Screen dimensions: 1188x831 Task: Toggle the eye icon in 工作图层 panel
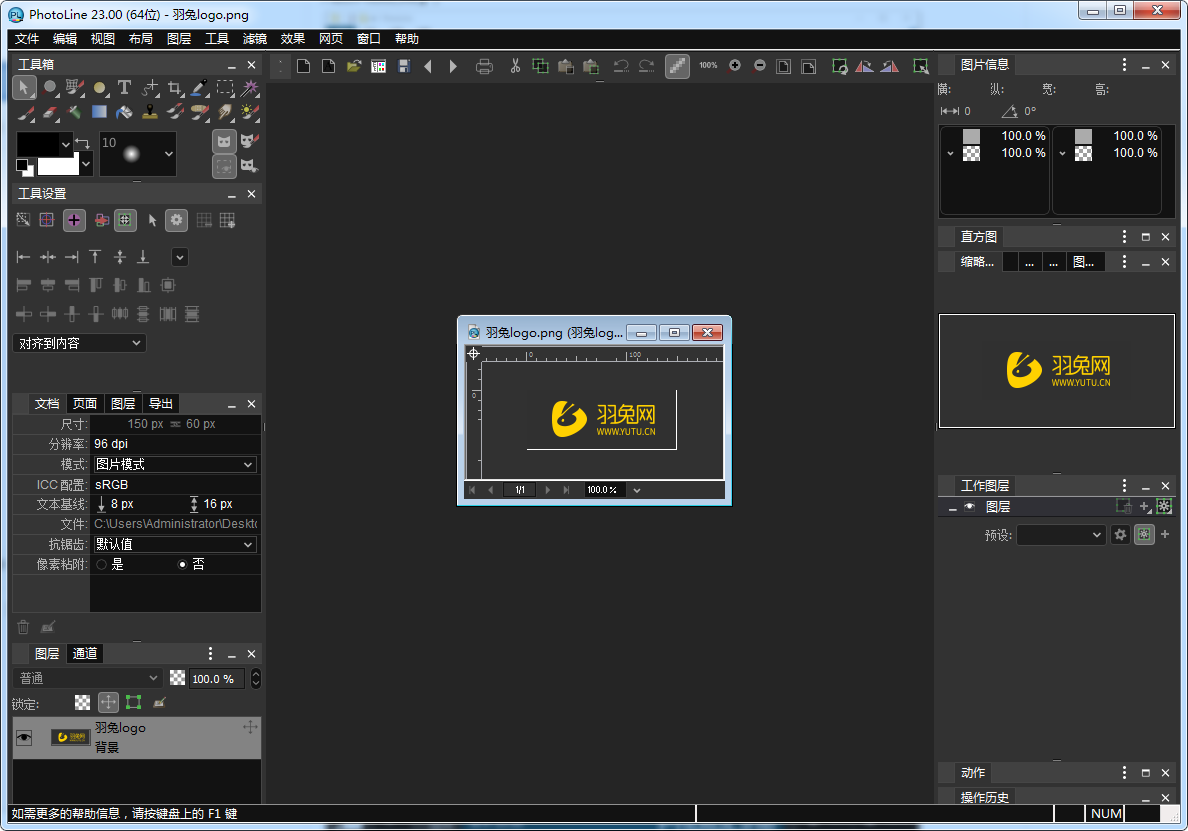click(x=969, y=507)
